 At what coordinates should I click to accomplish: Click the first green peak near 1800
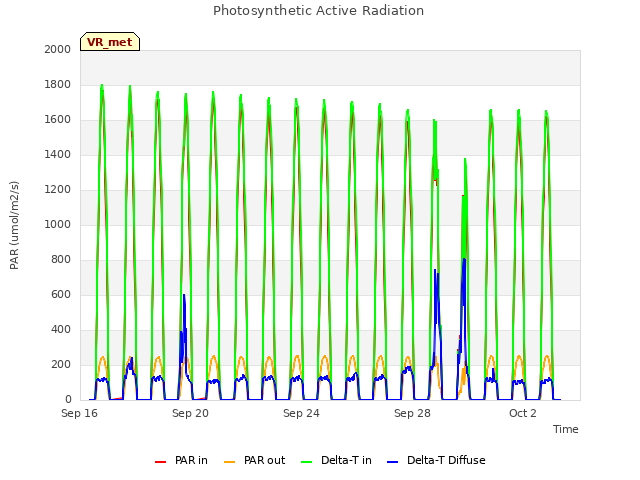coord(102,88)
